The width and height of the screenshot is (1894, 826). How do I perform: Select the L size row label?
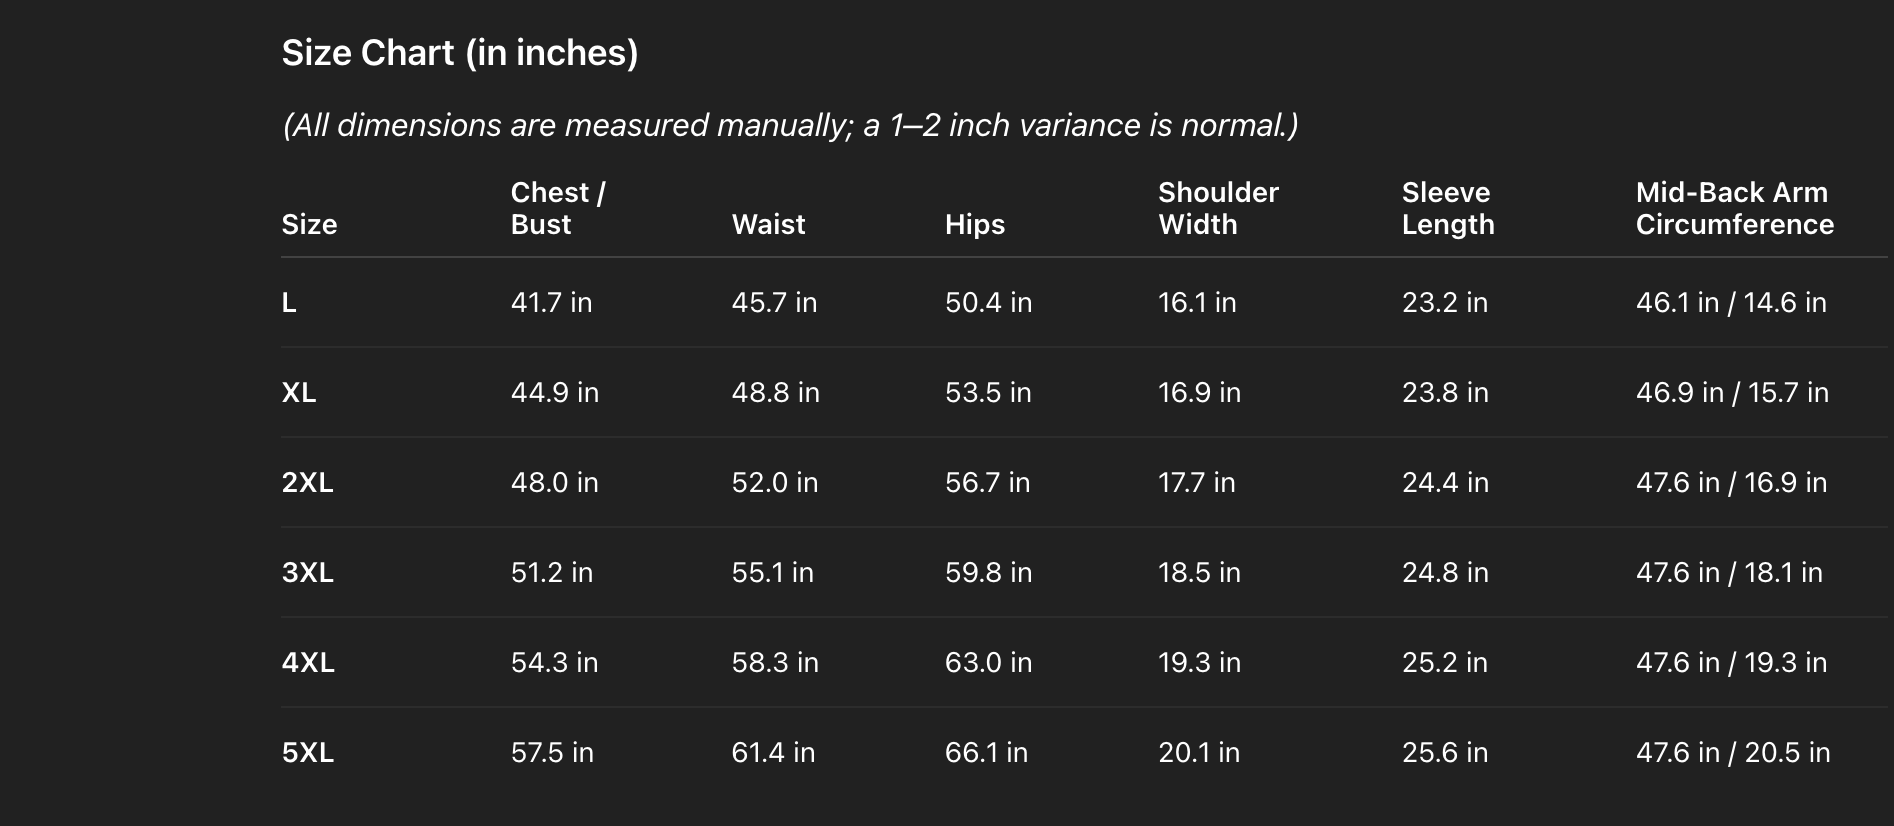tap(289, 302)
